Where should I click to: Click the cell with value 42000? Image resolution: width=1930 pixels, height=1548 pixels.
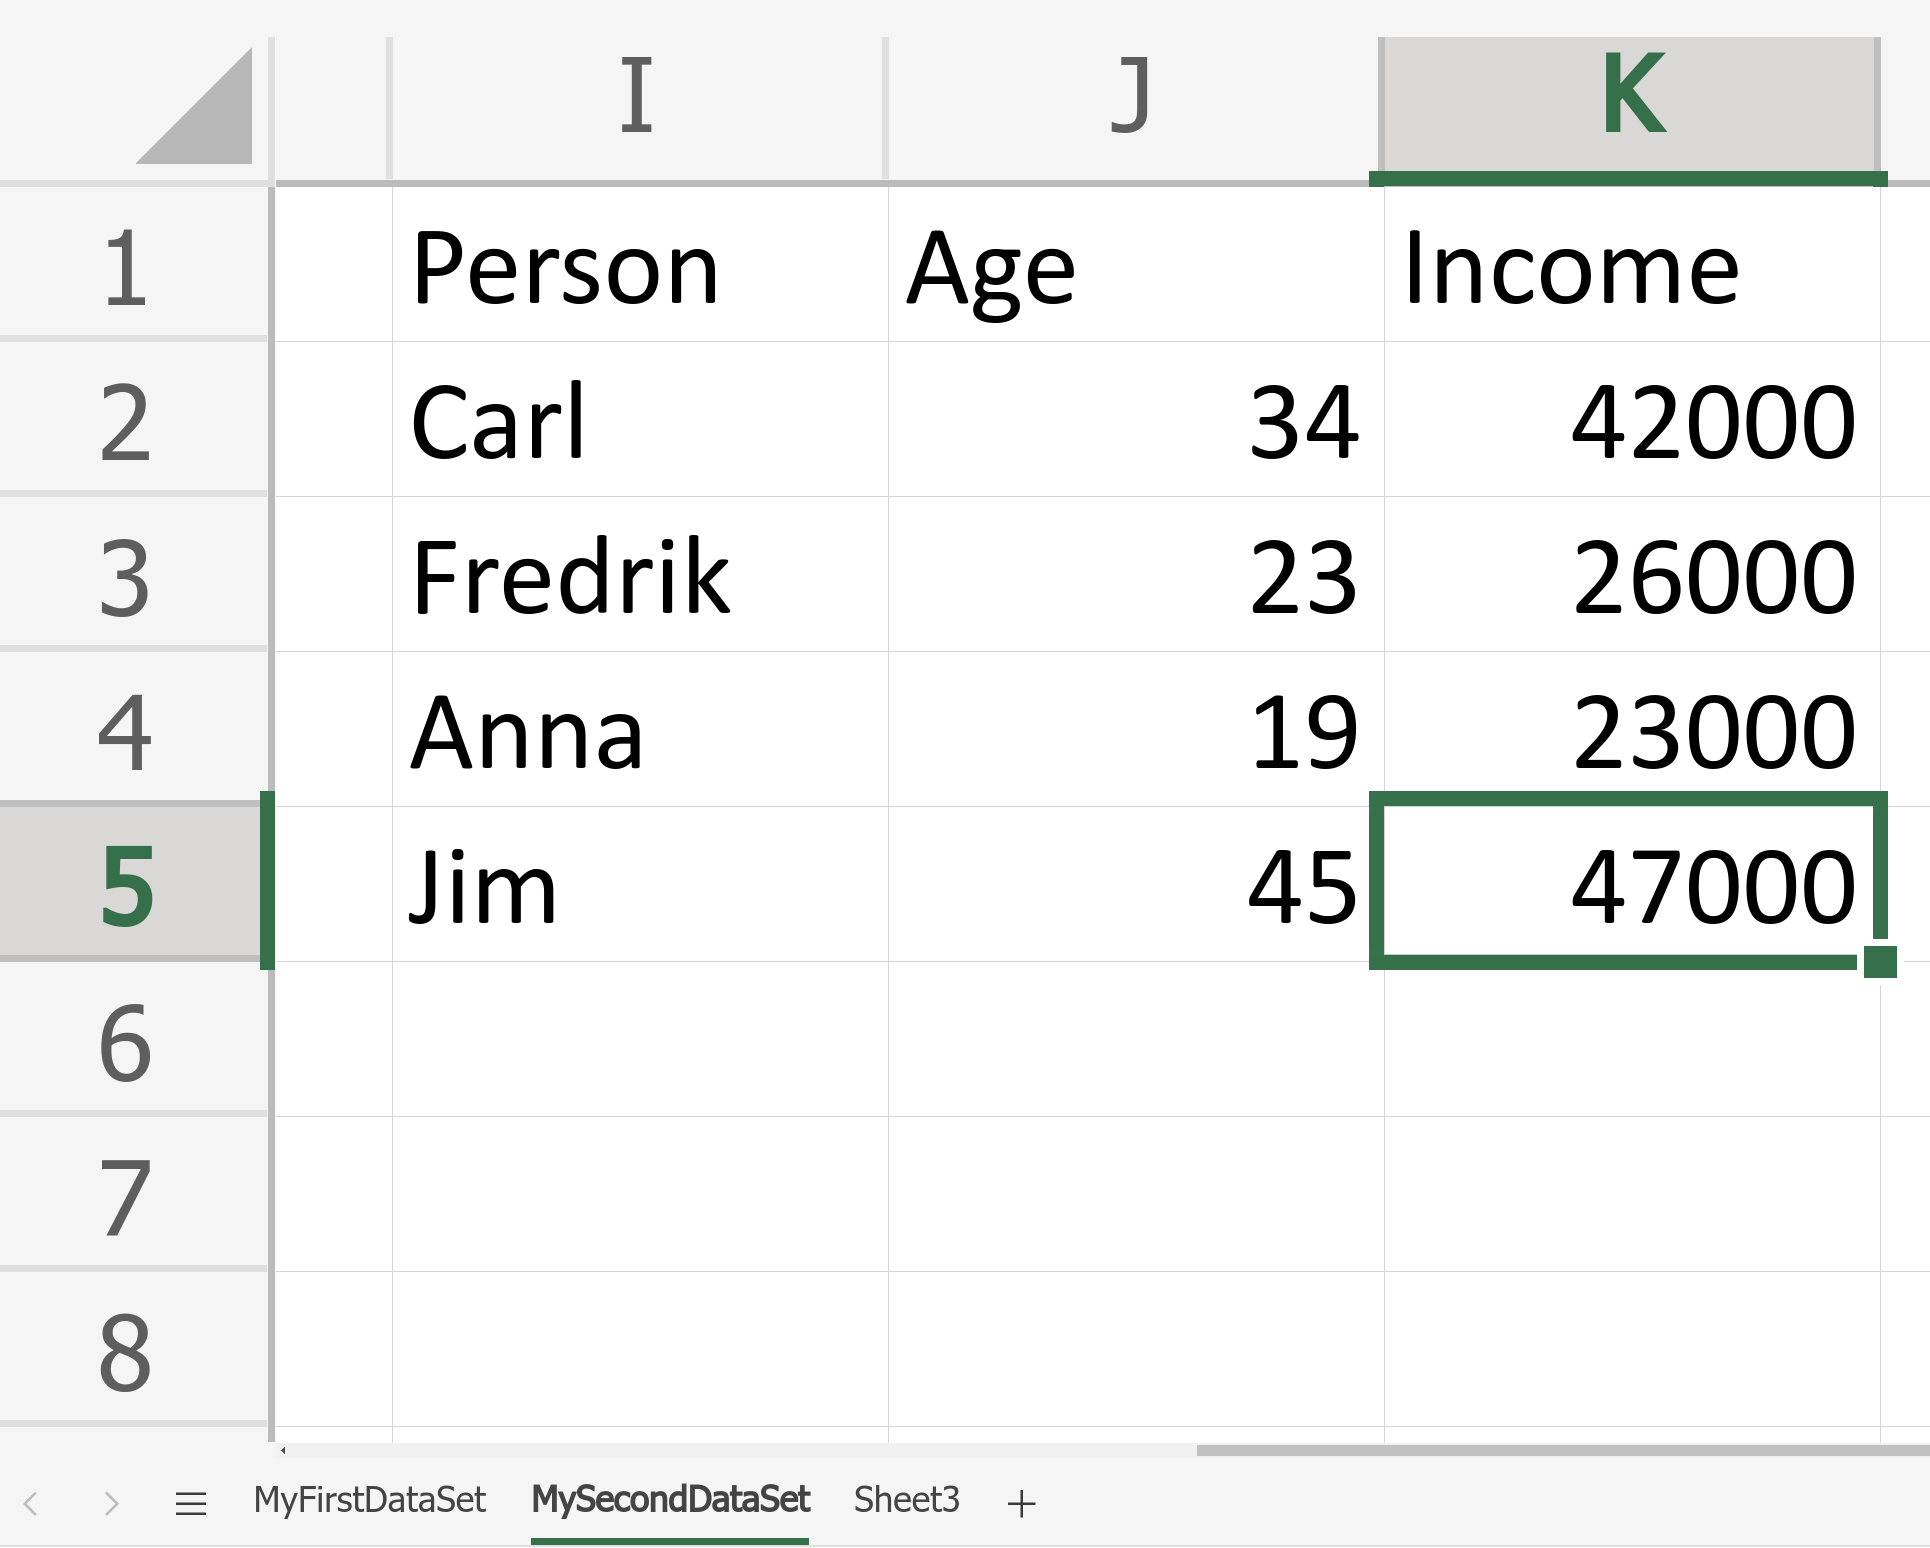click(x=1632, y=421)
